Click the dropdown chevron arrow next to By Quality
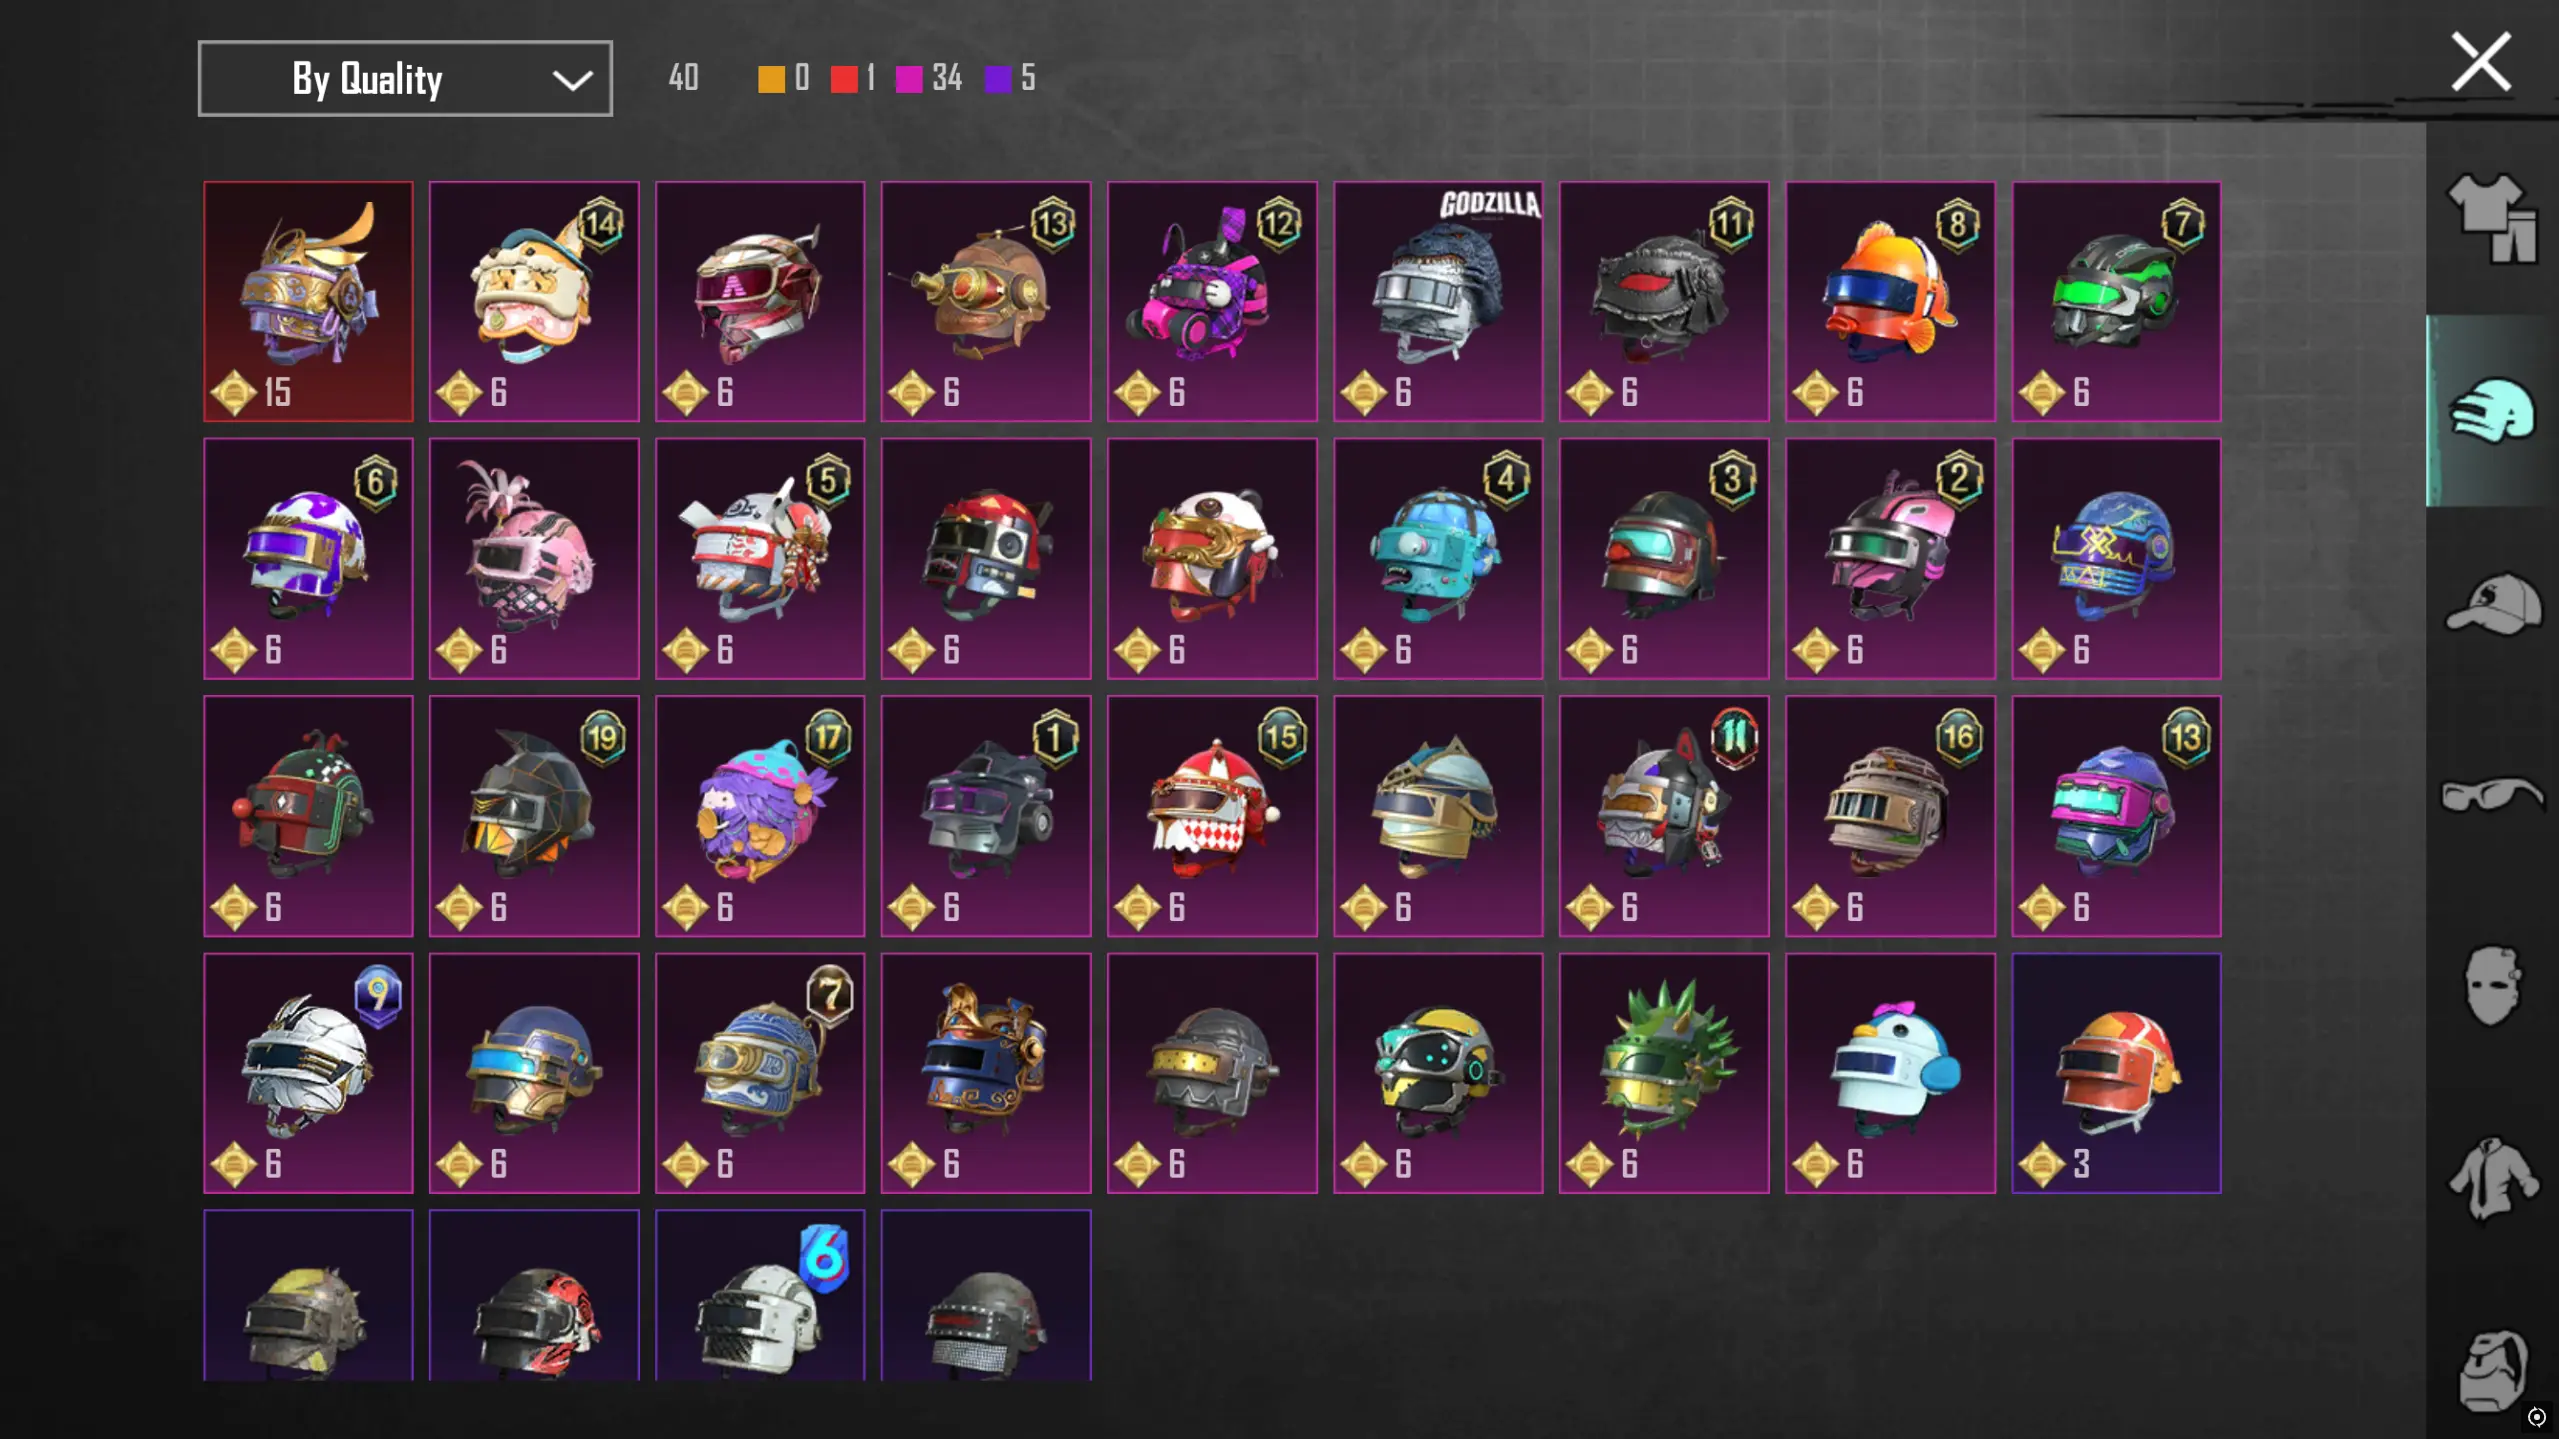The width and height of the screenshot is (2559, 1439). pos(572,80)
